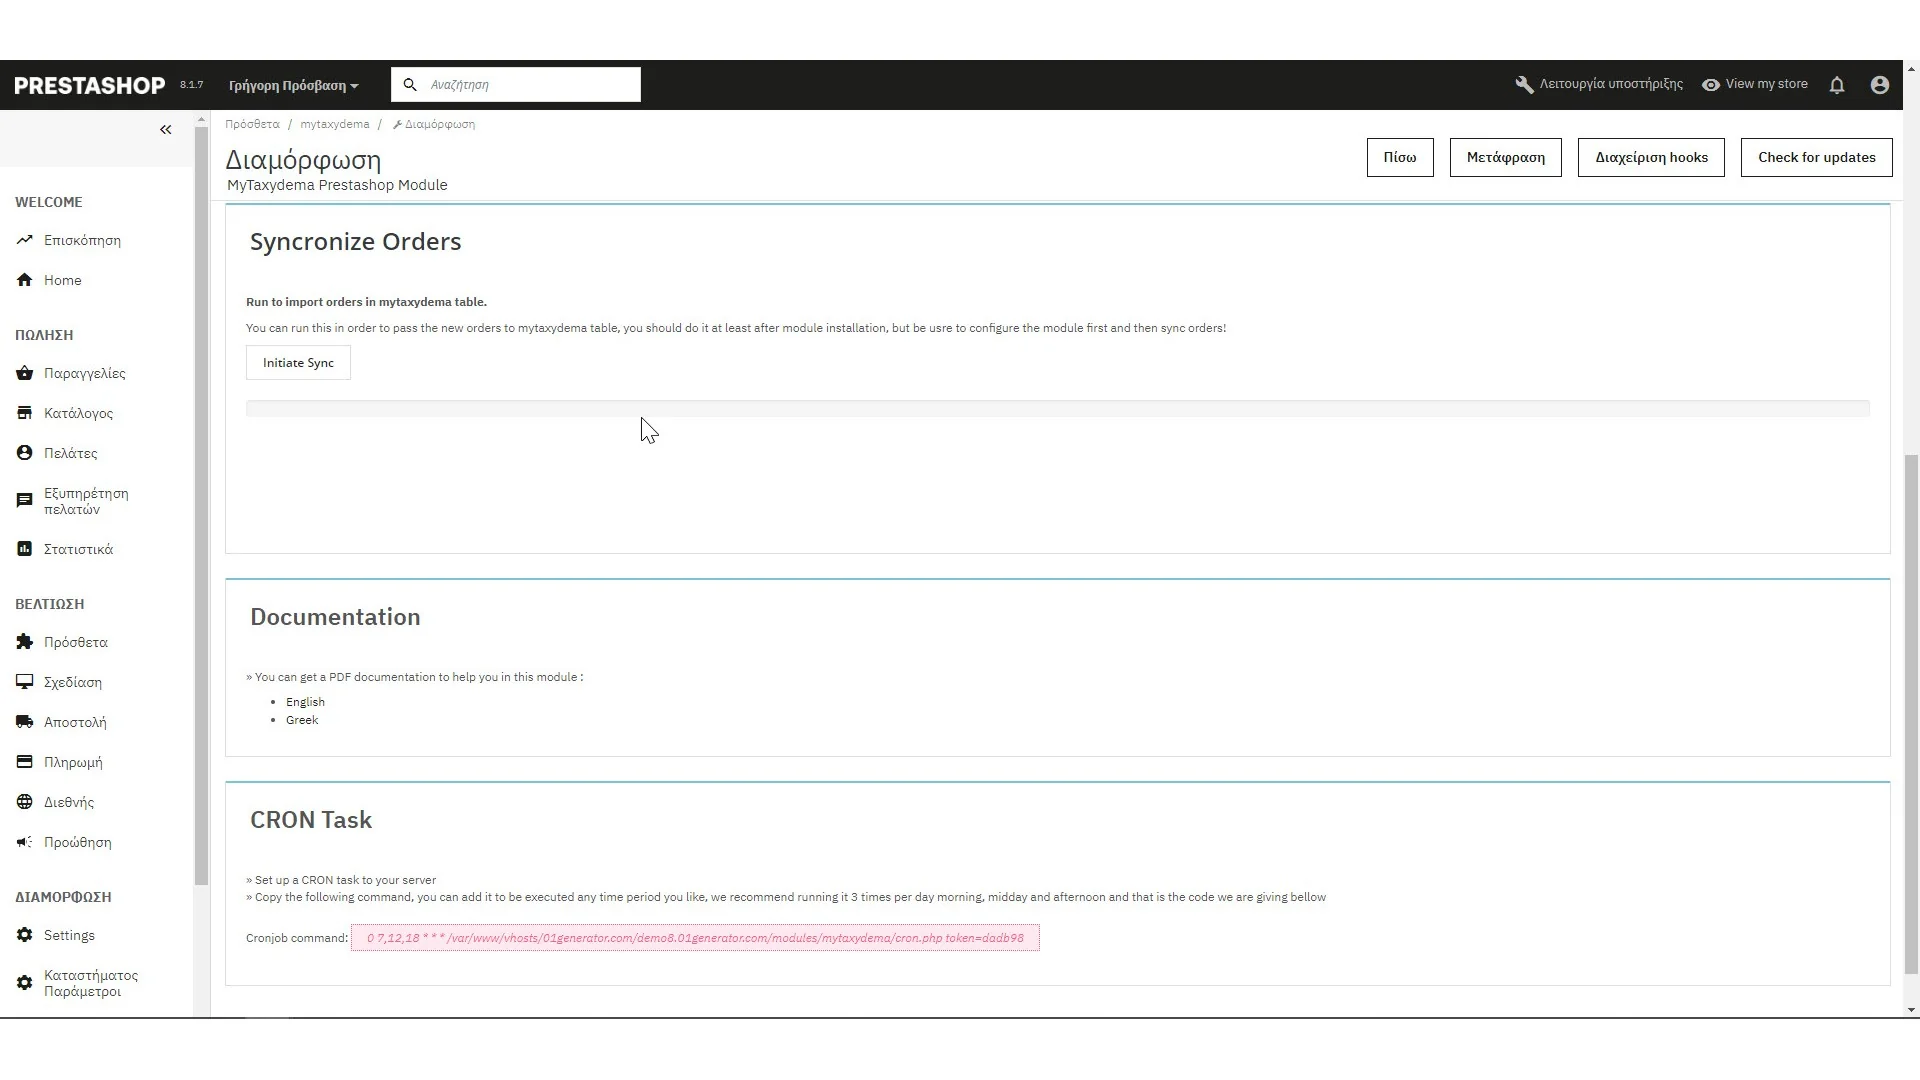Image resolution: width=1920 pixels, height=1080 pixels.
Task: Open the Greek documentation link
Action: [x=302, y=720]
